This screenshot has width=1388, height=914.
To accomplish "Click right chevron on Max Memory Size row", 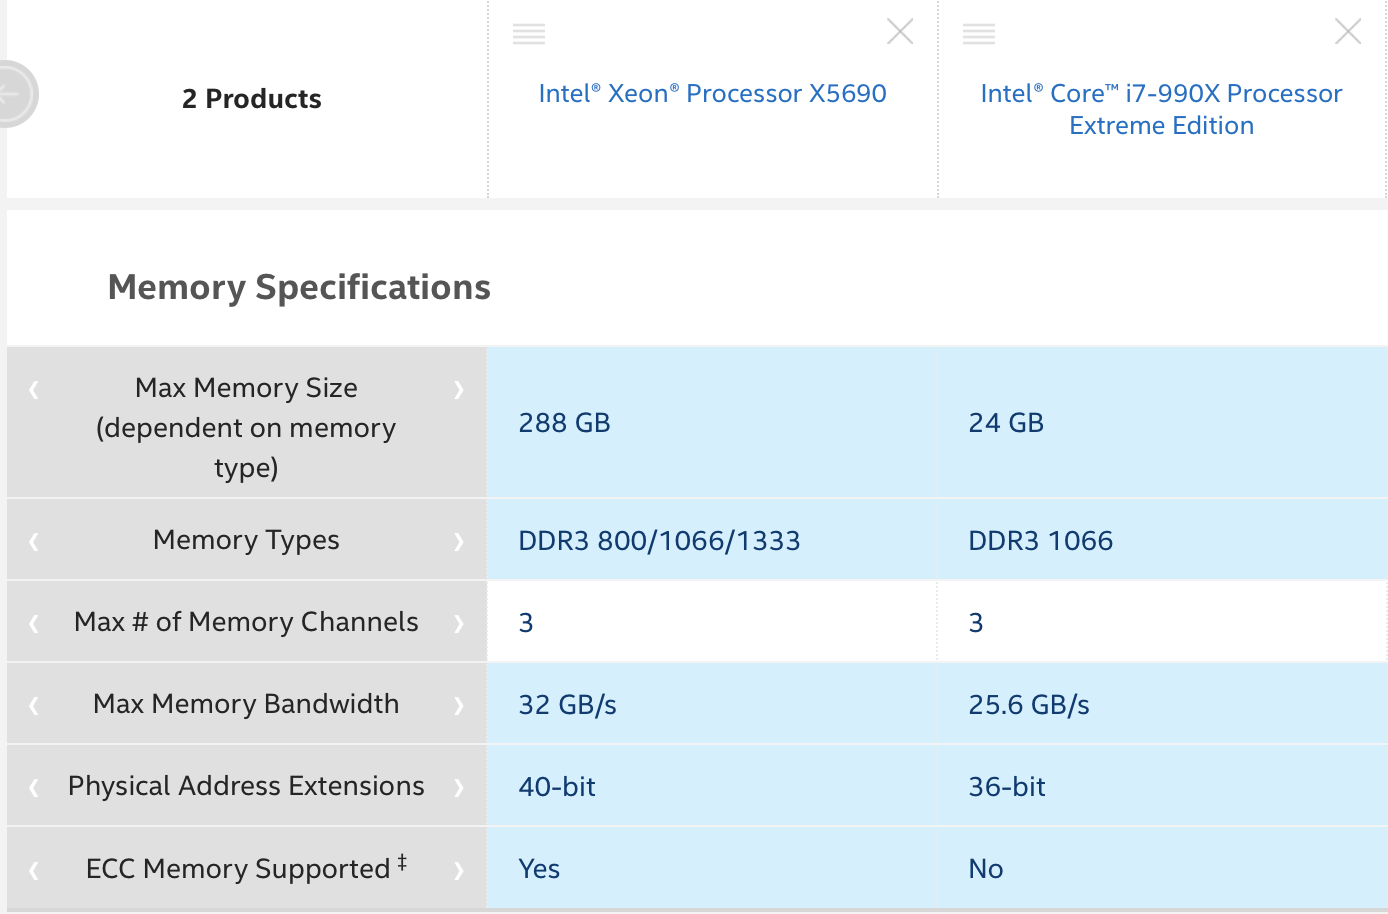I will pyautogui.click(x=459, y=389).
